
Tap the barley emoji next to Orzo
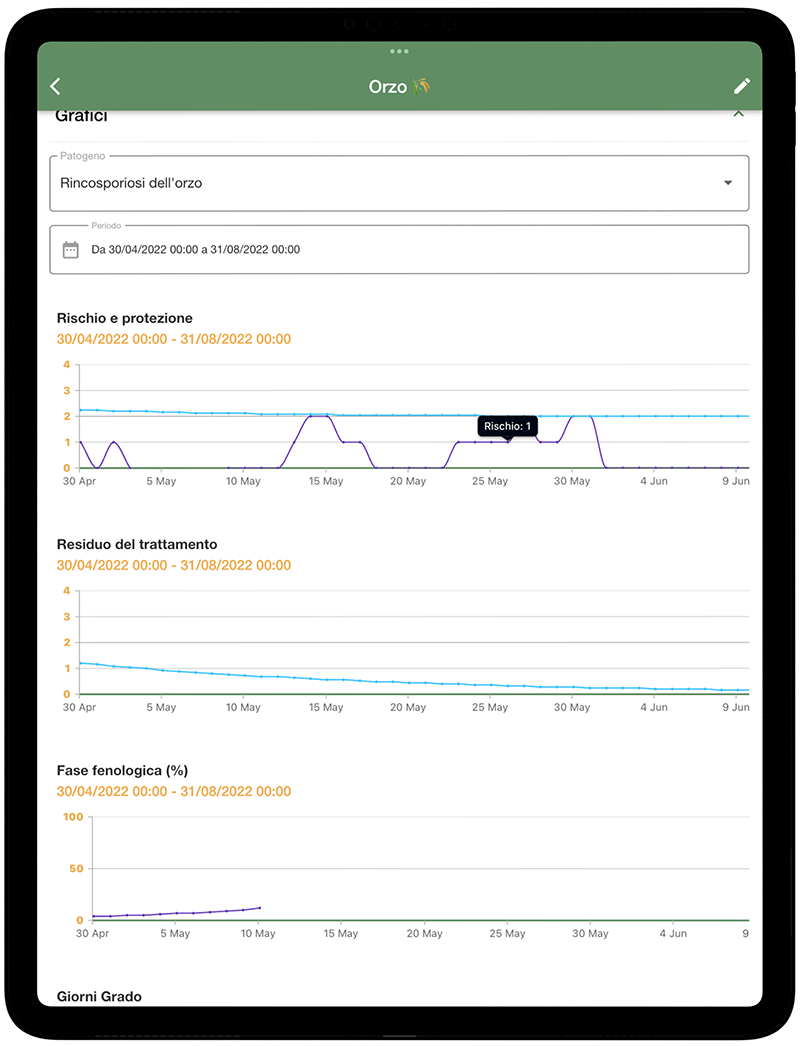point(423,85)
